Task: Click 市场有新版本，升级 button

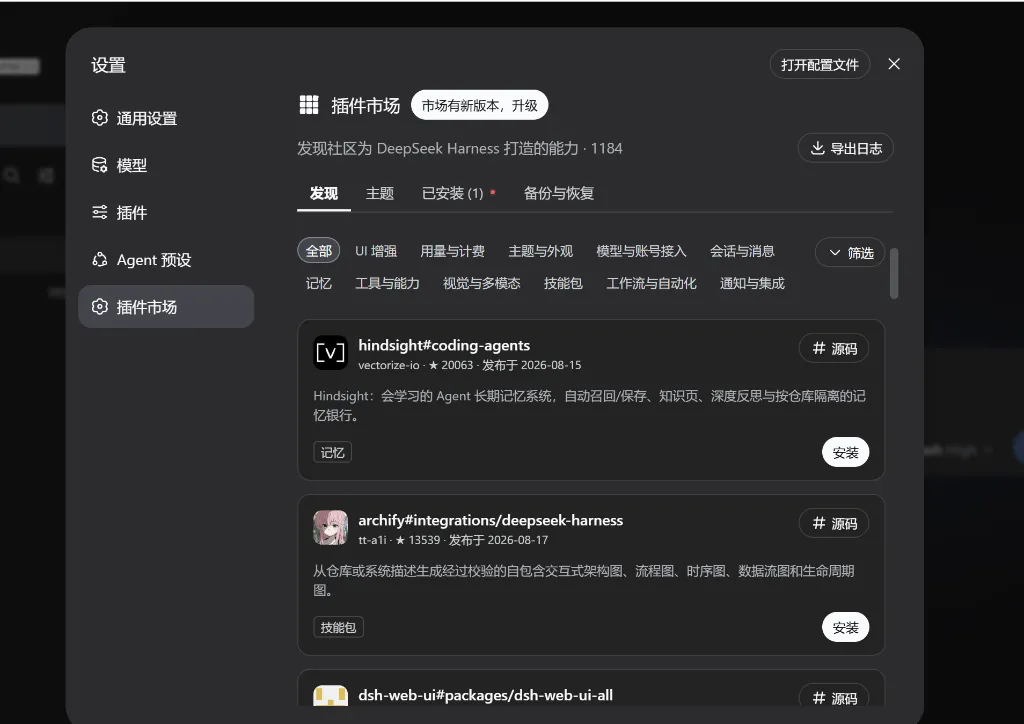Action: [479, 105]
